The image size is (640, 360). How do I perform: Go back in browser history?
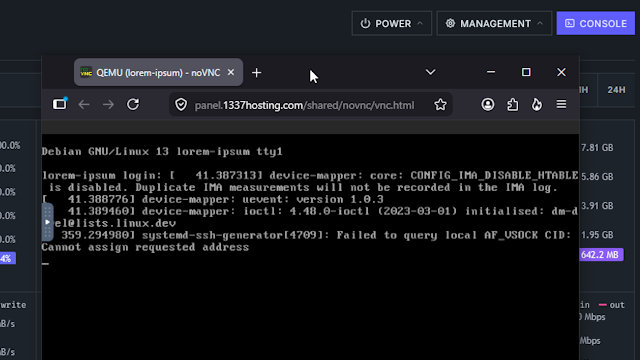84,104
